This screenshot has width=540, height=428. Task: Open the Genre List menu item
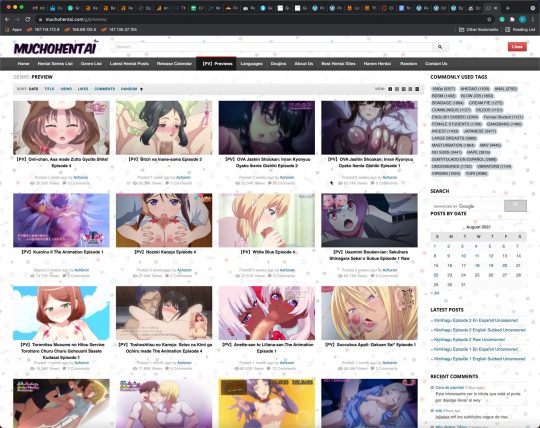(x=91, y=64)
